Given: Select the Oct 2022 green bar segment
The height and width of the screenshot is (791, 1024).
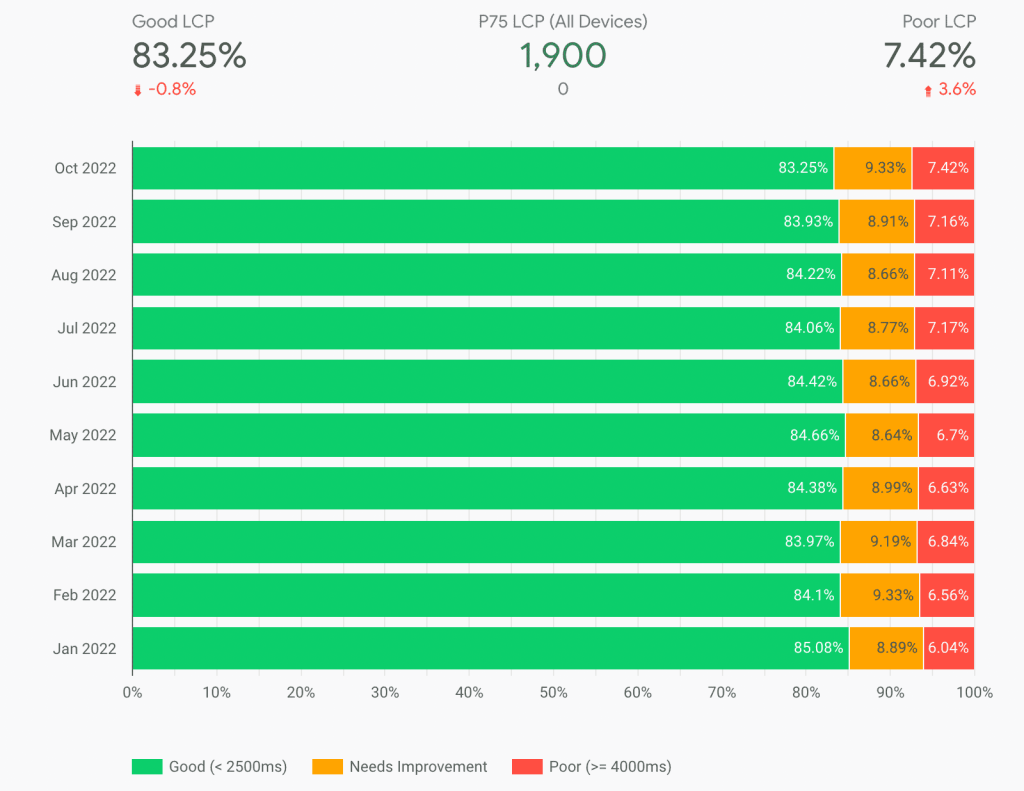Looking at the screenshot, I should [480, 168].
